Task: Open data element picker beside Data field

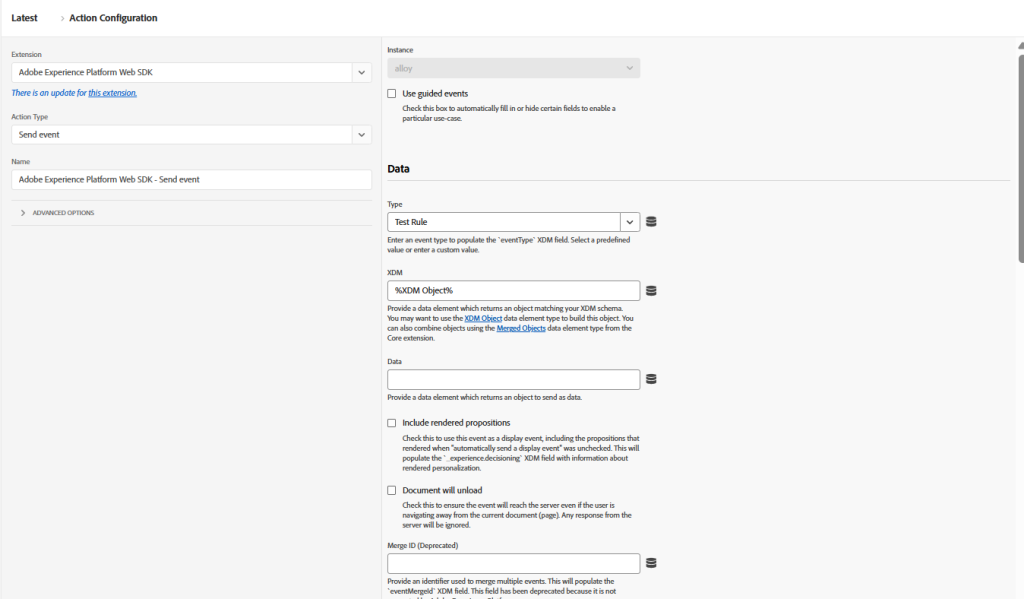Action: [651, 380]
